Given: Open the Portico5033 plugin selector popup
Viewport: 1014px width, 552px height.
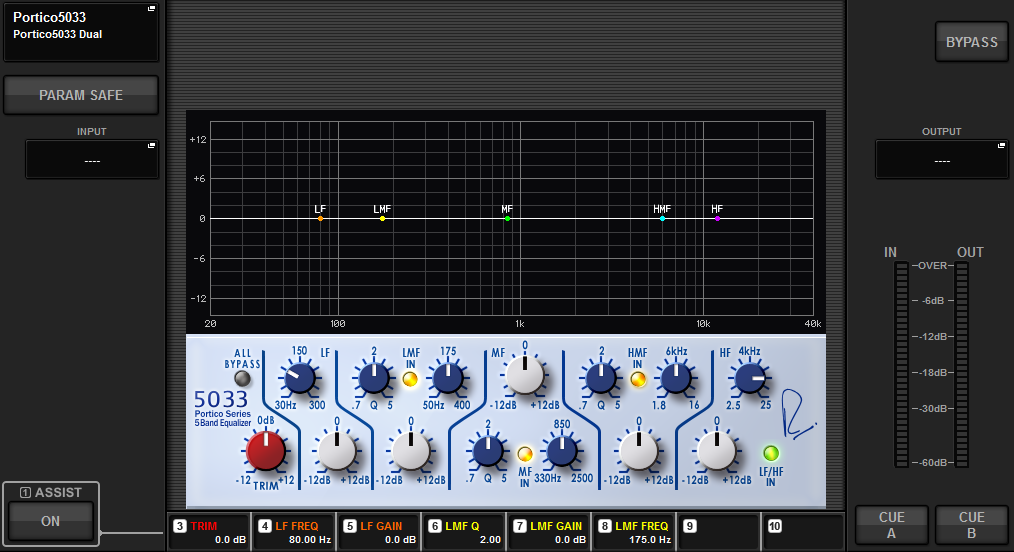Looking at the screenshot, I should pos(81,32).
